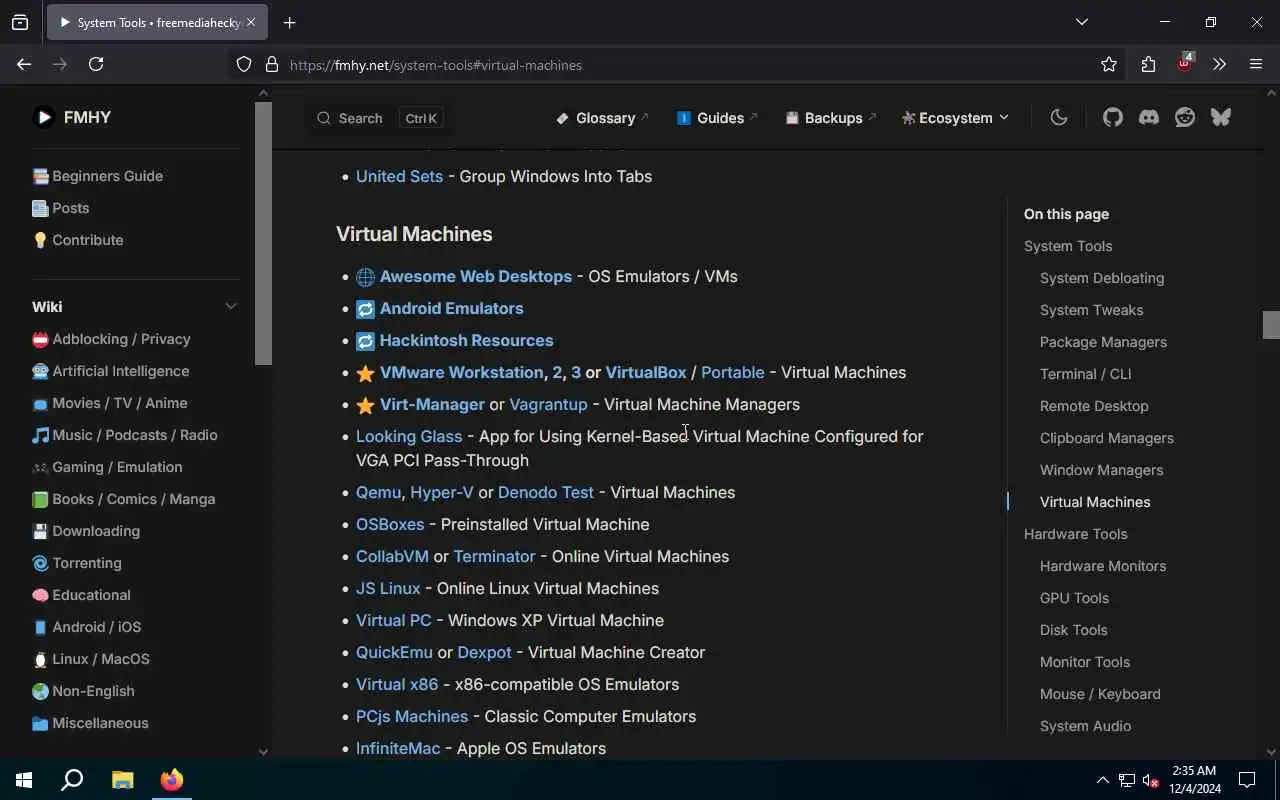This screenshot has width=1280, height=800.
Task: Open the Reddit icon in header
Action: click(1185, 117)
